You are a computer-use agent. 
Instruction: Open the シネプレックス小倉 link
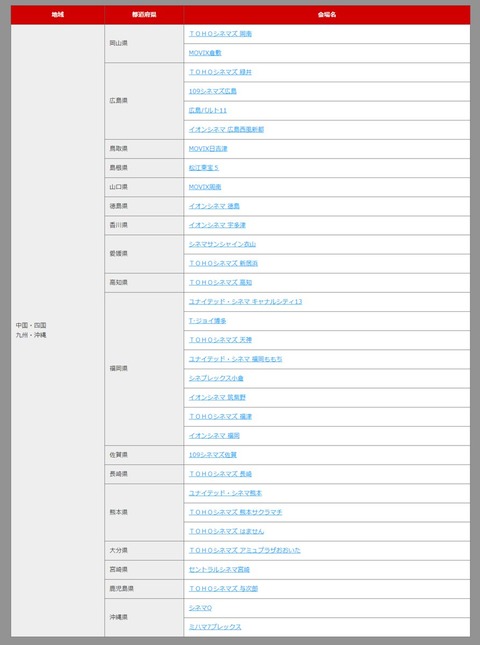tap(216, 378)
